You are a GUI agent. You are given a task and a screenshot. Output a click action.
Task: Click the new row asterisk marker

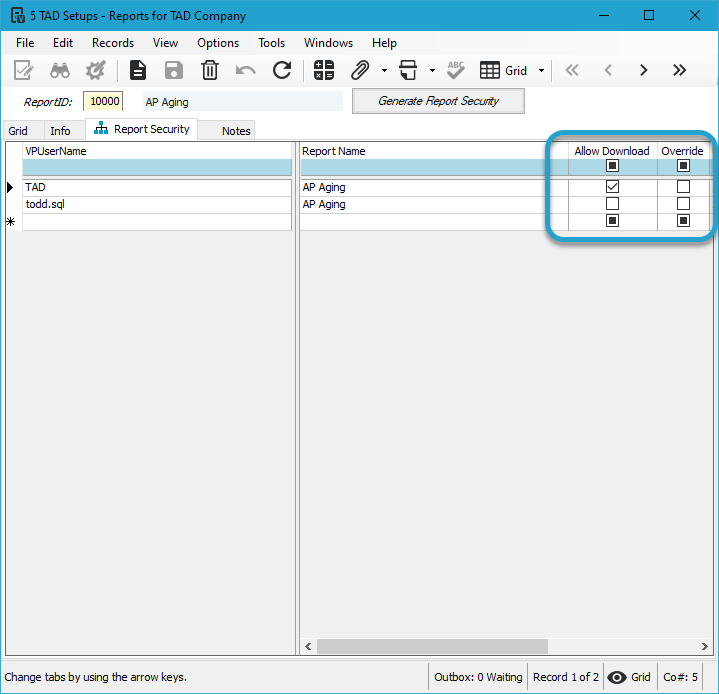click(x=11, y=222)
